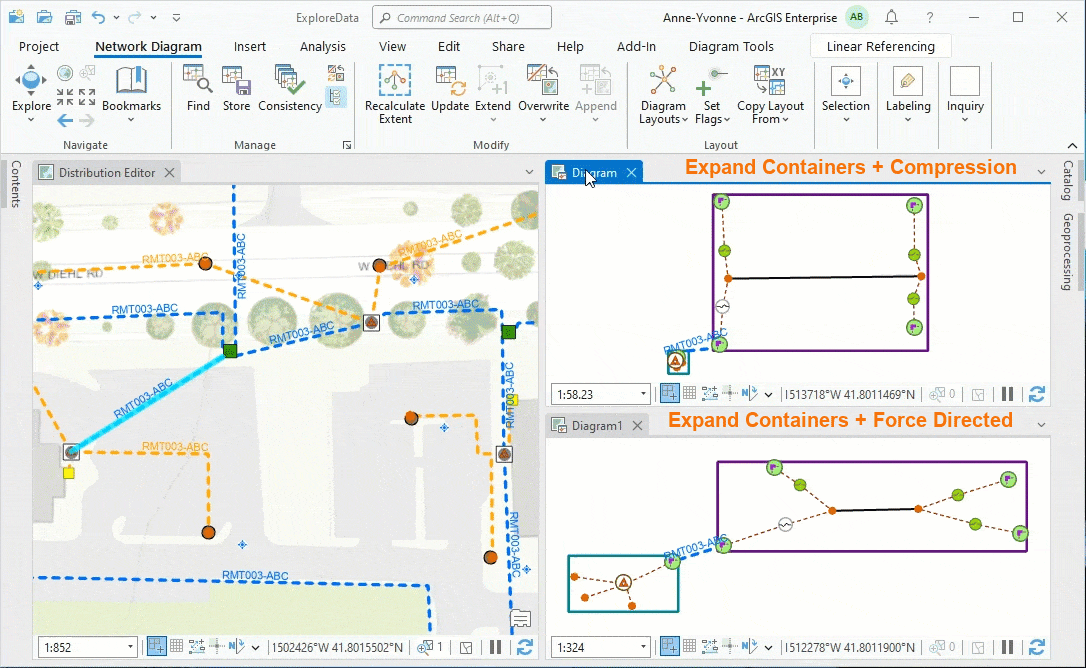
Task: Refresh the Distribution Editor map view
Action: (x=524, y=647)
